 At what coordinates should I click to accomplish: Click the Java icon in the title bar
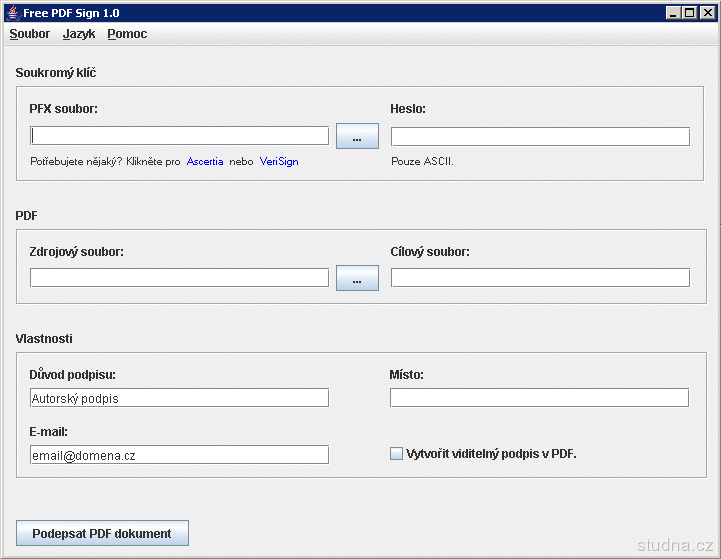coord(12,13)
